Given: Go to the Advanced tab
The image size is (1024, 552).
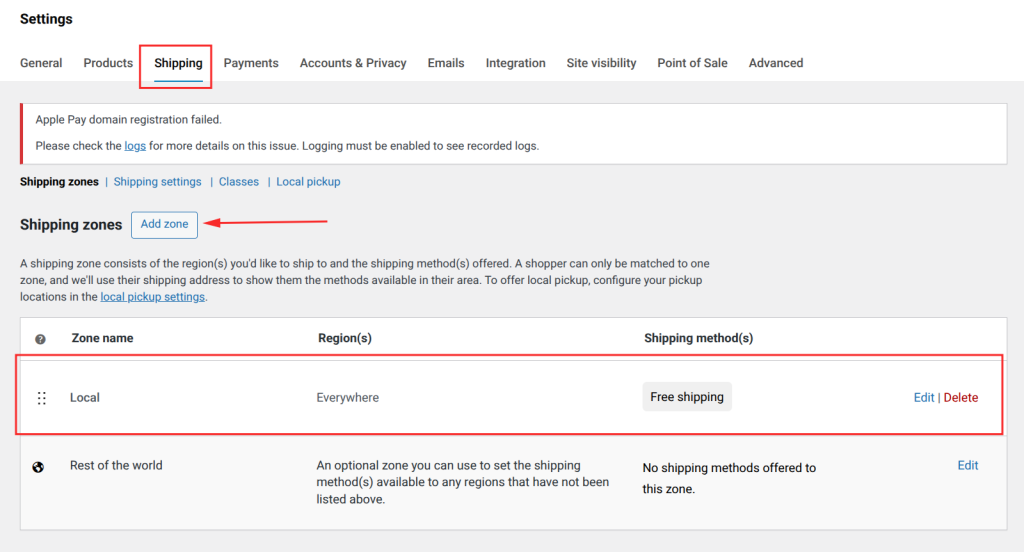Looking at the screenshot, I should point(776,63).
